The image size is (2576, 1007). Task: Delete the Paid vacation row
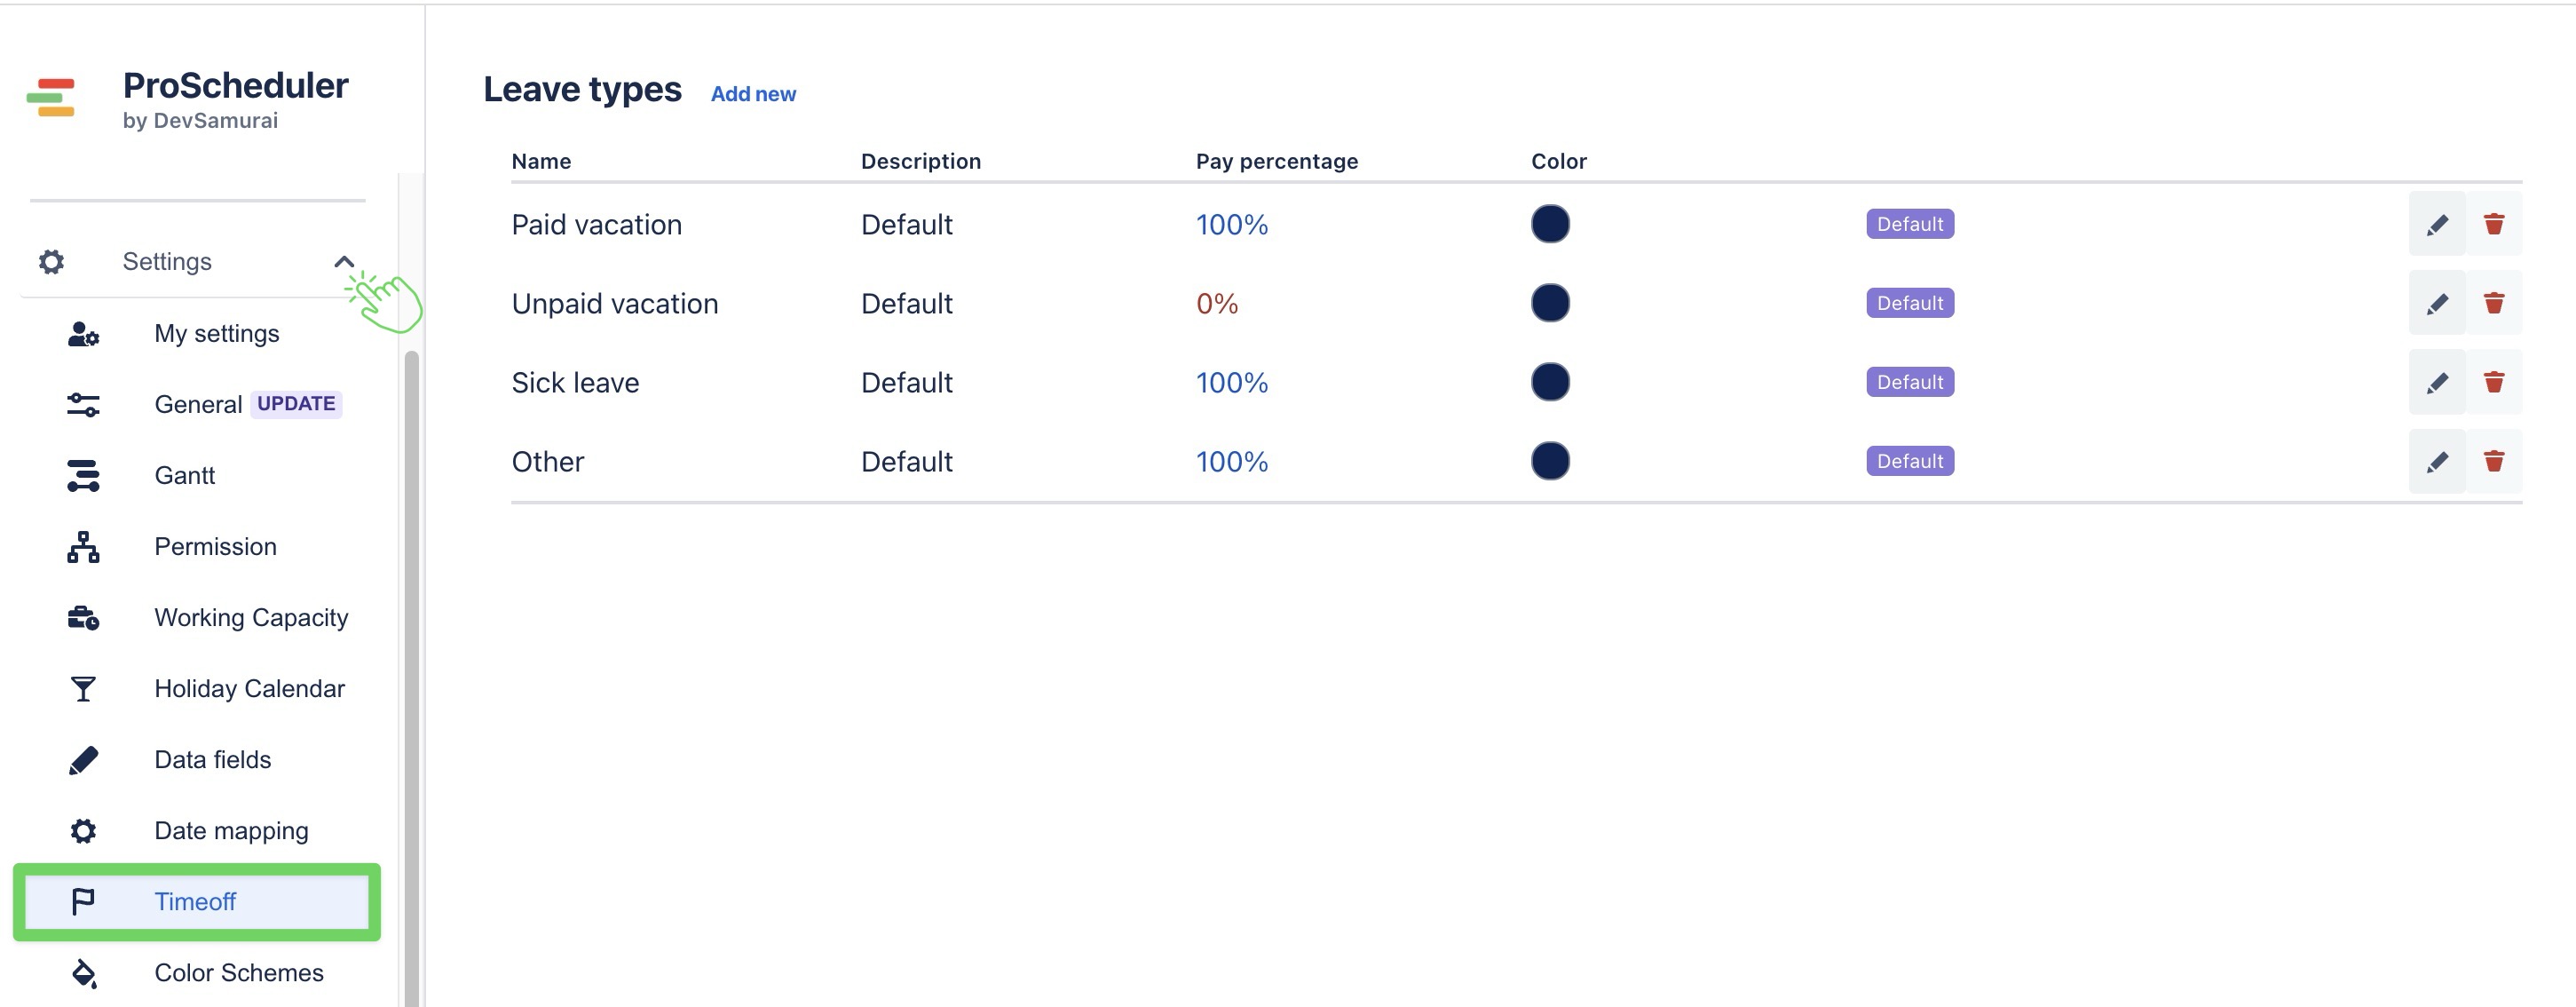coord(2494,224)
